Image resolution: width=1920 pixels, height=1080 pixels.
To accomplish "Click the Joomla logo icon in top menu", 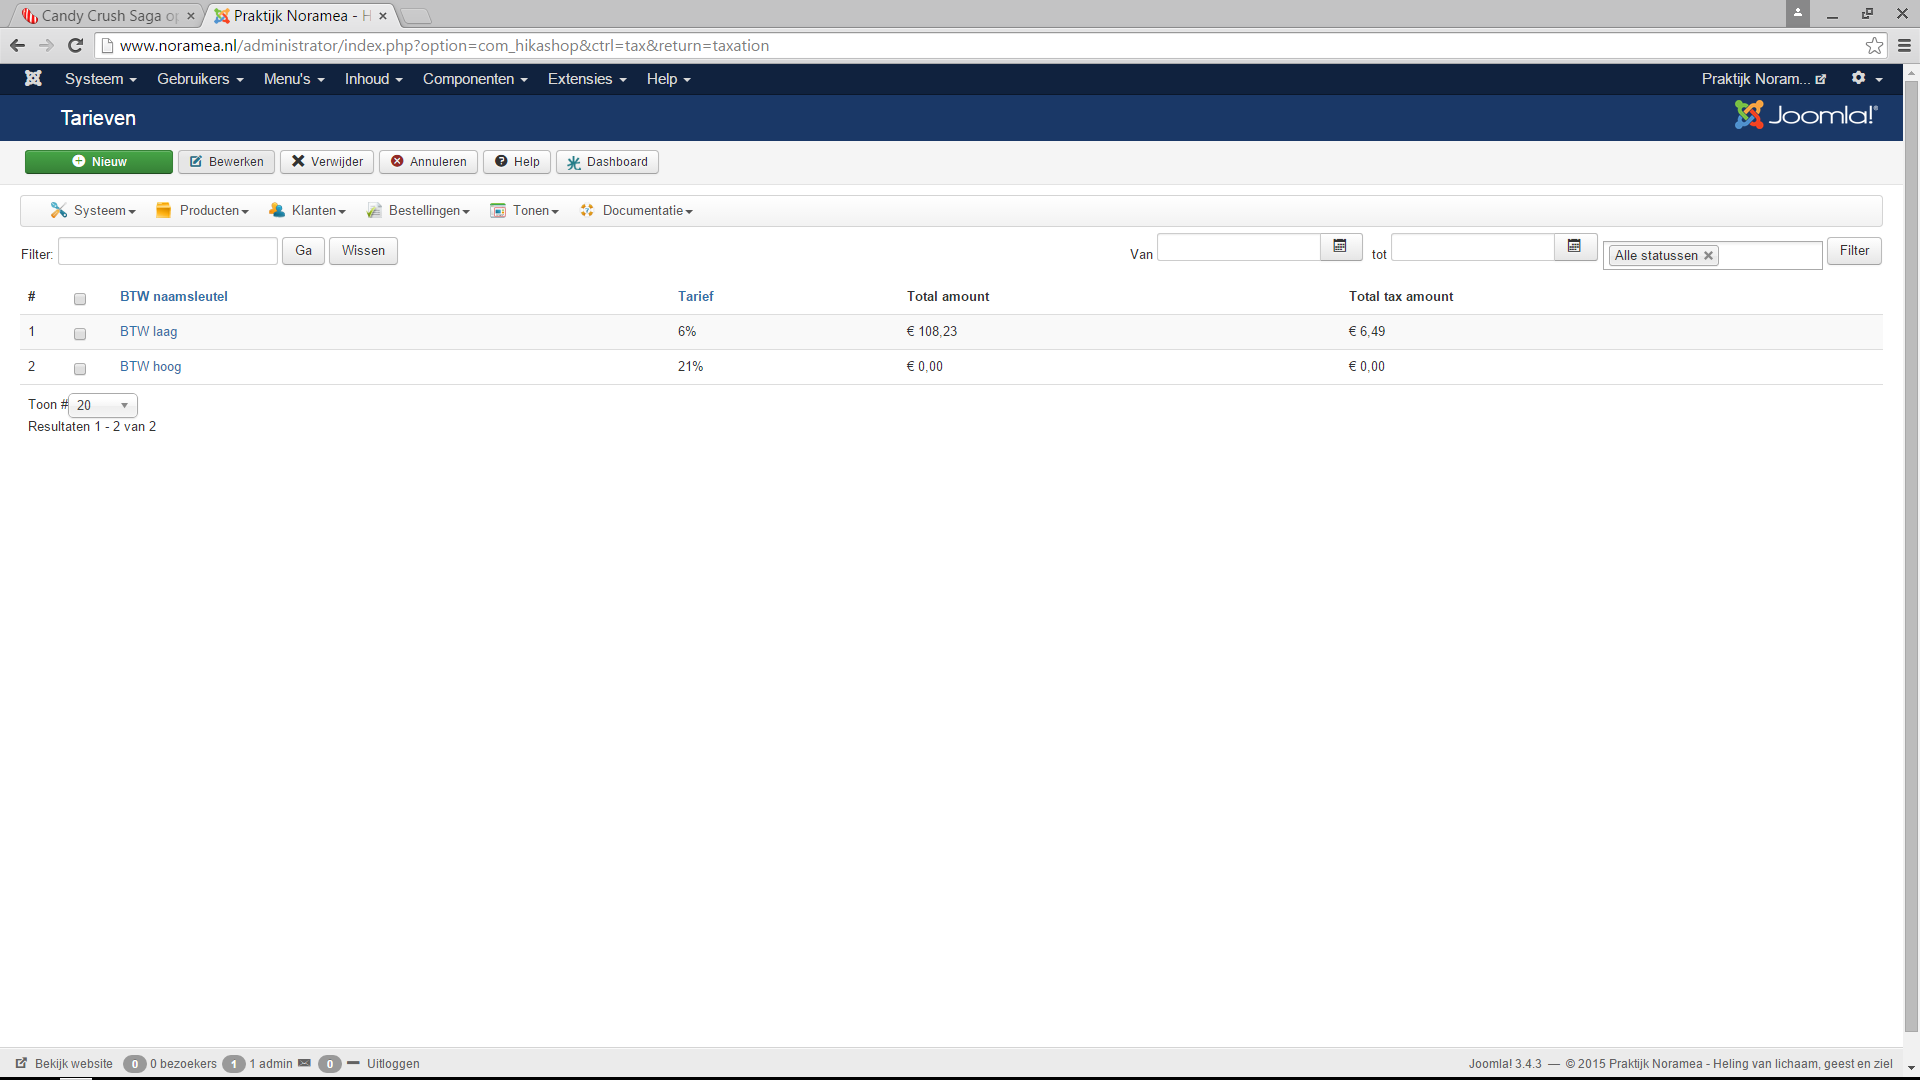I will pyautogui.click(x=33, y=78).
